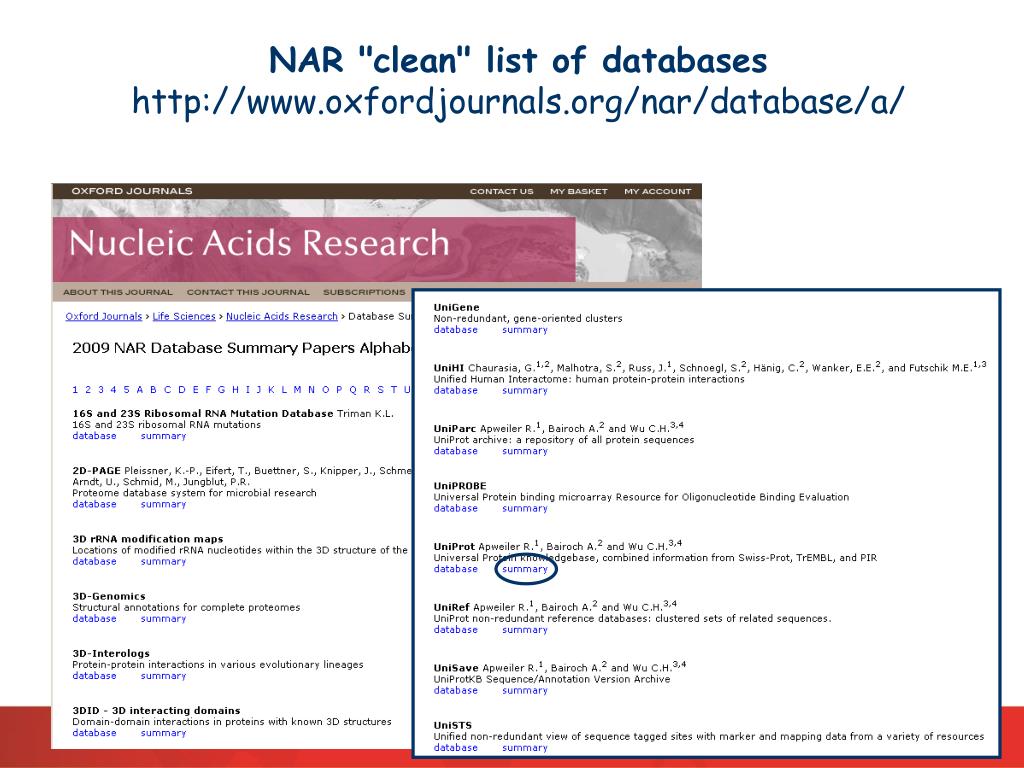Follow the Life Sciences breadcrumb link

pyautogui.click(x=184, y=316)
